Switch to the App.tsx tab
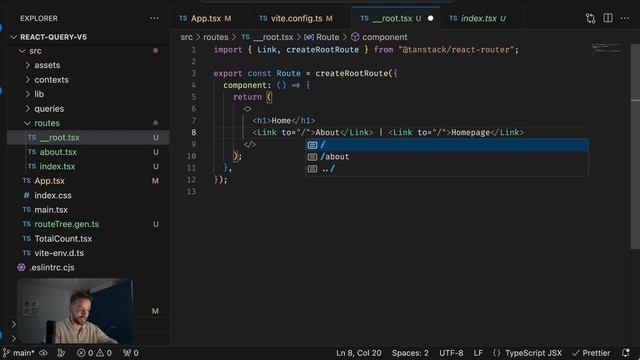 coord(205,18)
